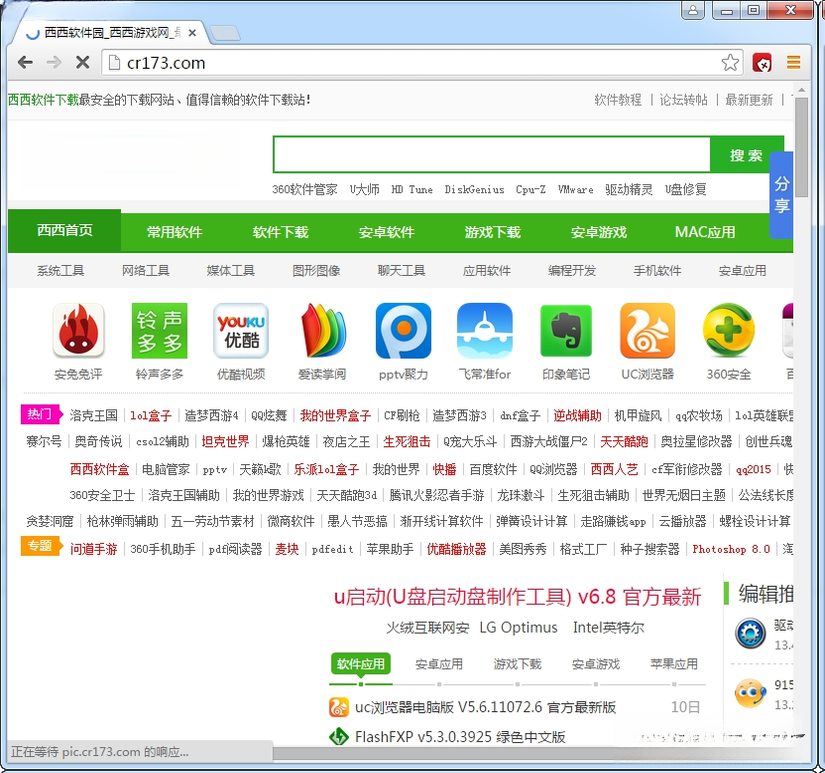Open the 网络工具 subcategory

146,270
